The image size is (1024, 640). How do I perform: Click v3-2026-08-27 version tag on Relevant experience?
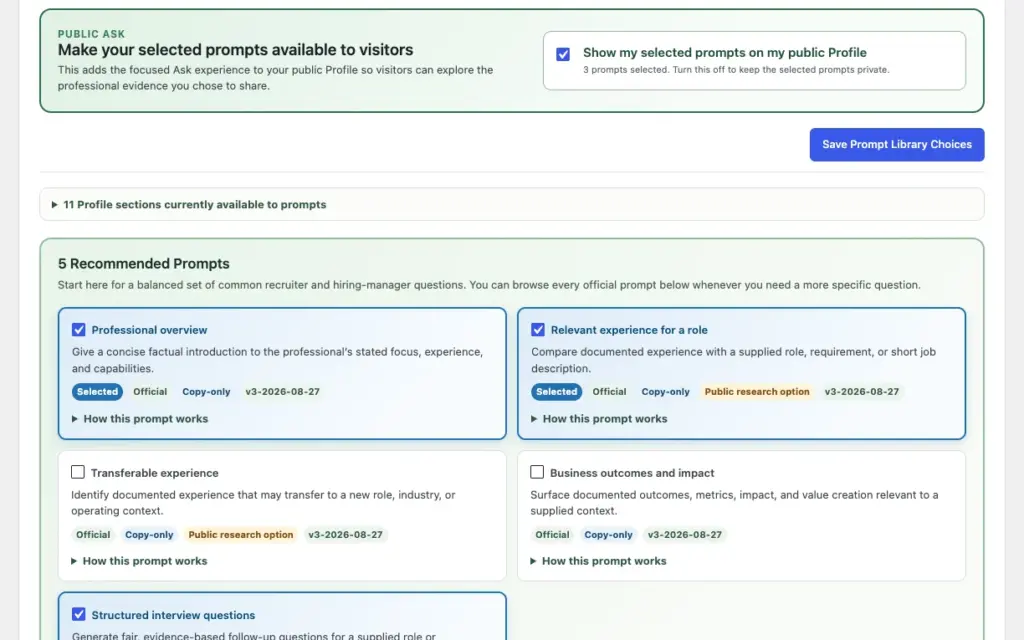(862, 392)
